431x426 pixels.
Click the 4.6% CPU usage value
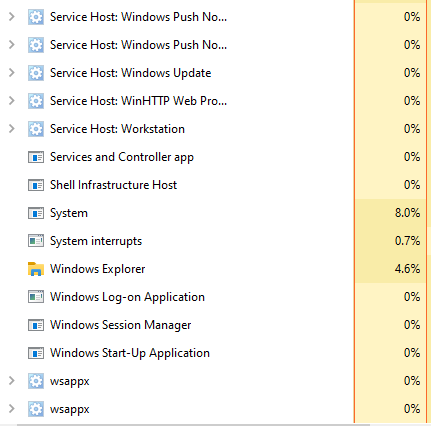407,269
